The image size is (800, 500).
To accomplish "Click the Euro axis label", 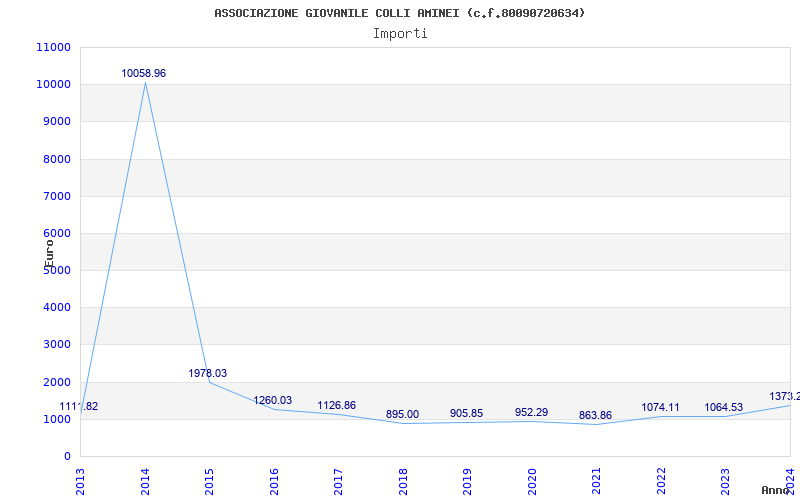I will pyautogui.click(x=49, y=254).
